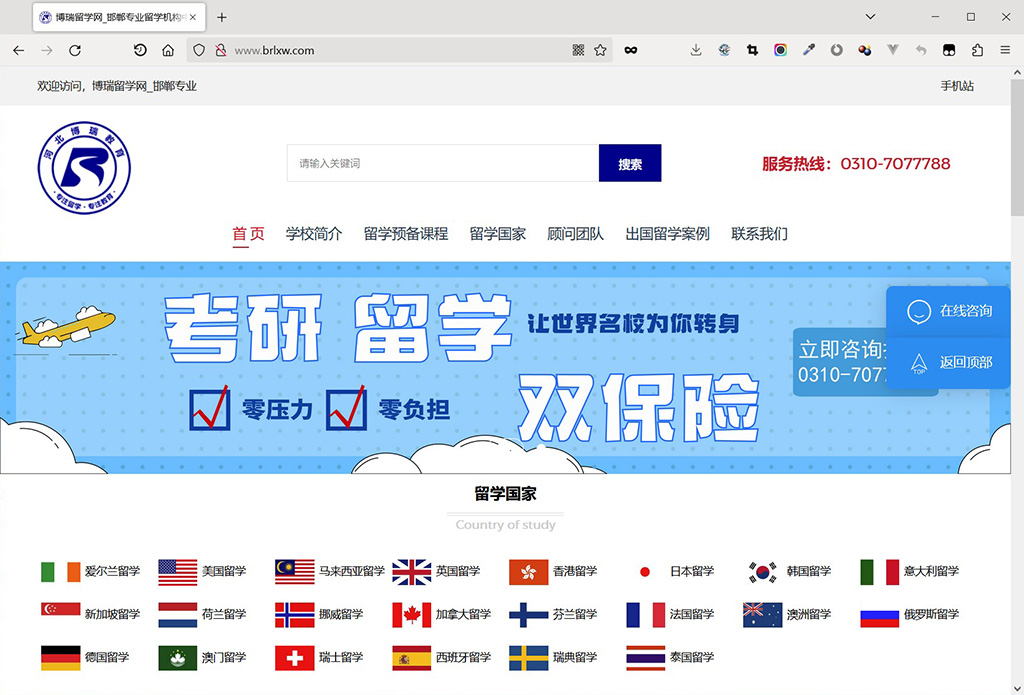This screenshot has width=1024, height=695.
Task: Expand the tab list chevron
Action: (x=868, y=16)
